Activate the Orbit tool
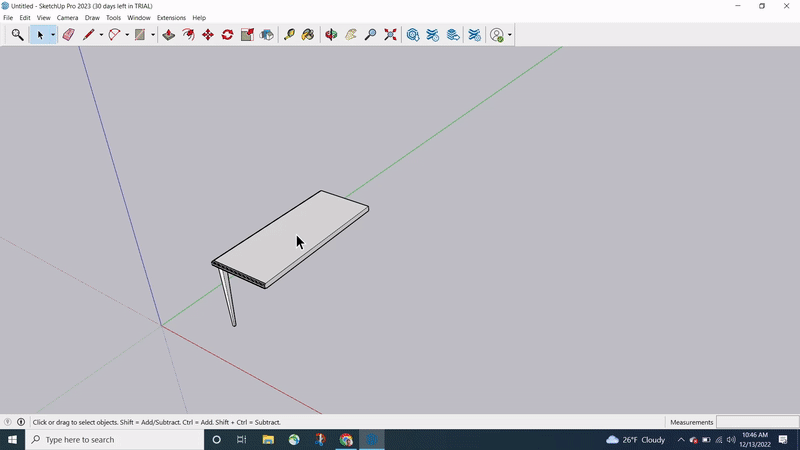Image resolution: width=800 pixels, height=450 pixels. click(331, 35)
